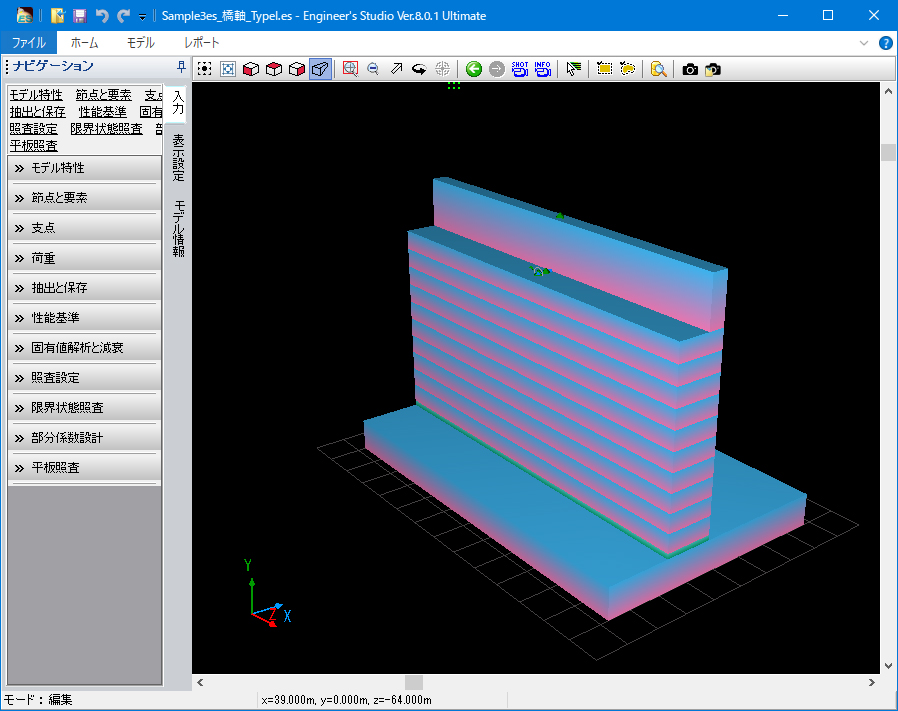Click the Save floppy disk icon
898x711 pixels.
pyautogui.click(x=80, y=16)
